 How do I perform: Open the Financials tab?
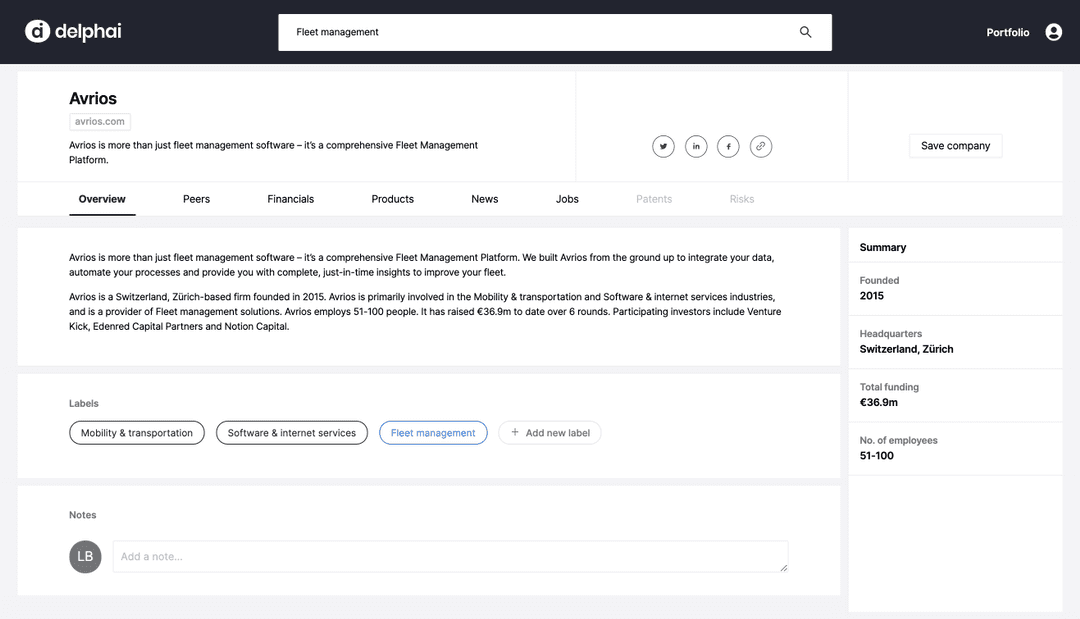tap(290, 199)
